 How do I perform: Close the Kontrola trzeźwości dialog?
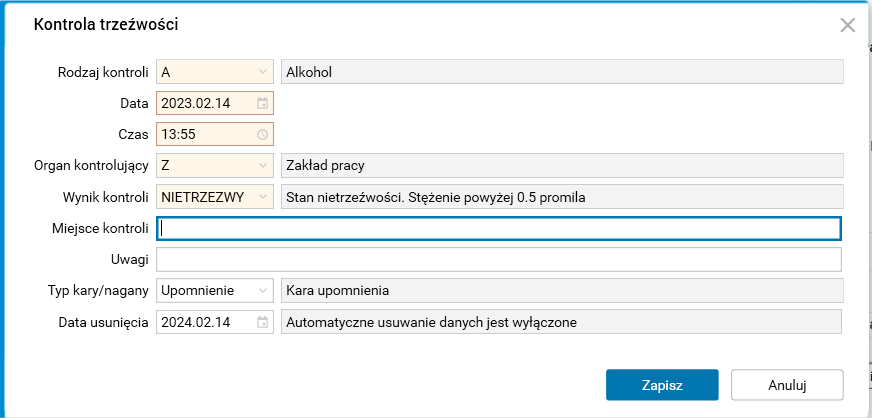tap(848, 26)
